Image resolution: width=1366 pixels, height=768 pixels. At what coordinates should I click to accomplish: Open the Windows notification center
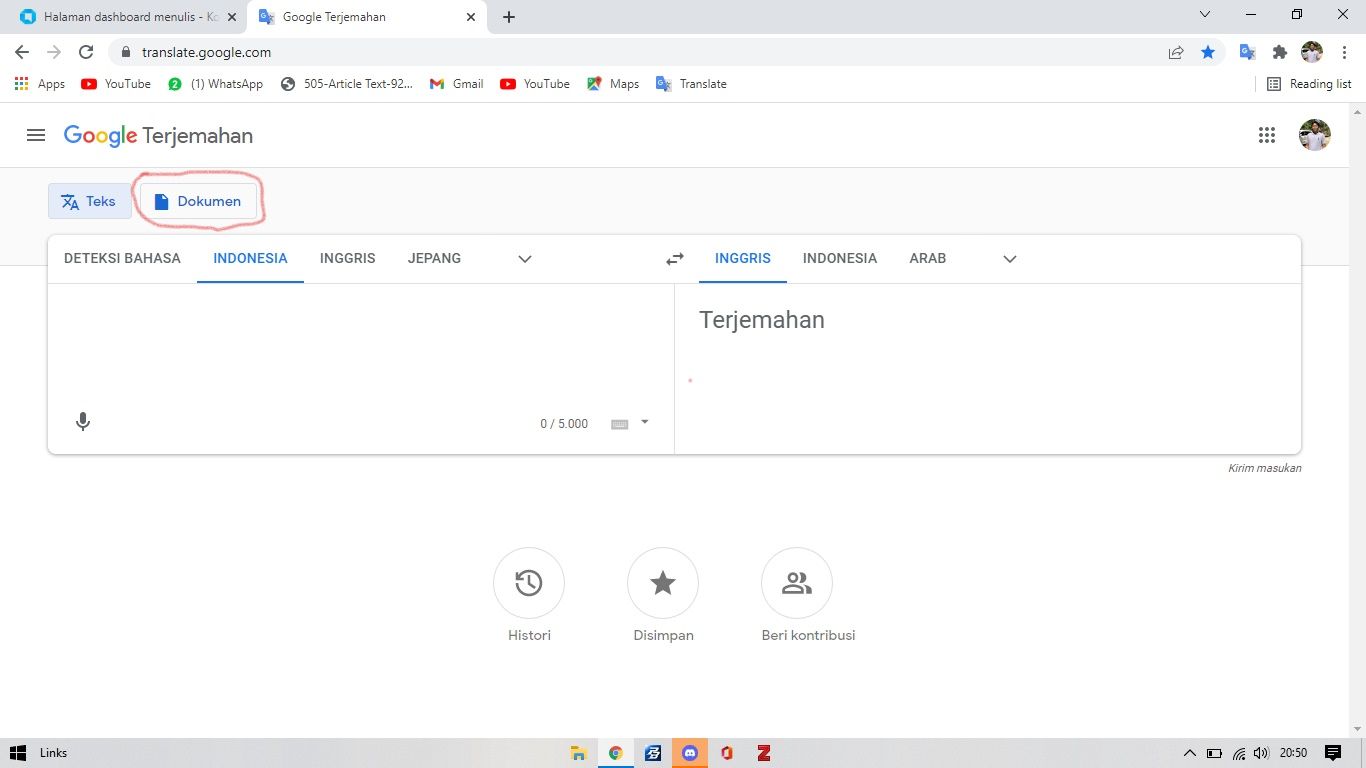coord(1333,753)
